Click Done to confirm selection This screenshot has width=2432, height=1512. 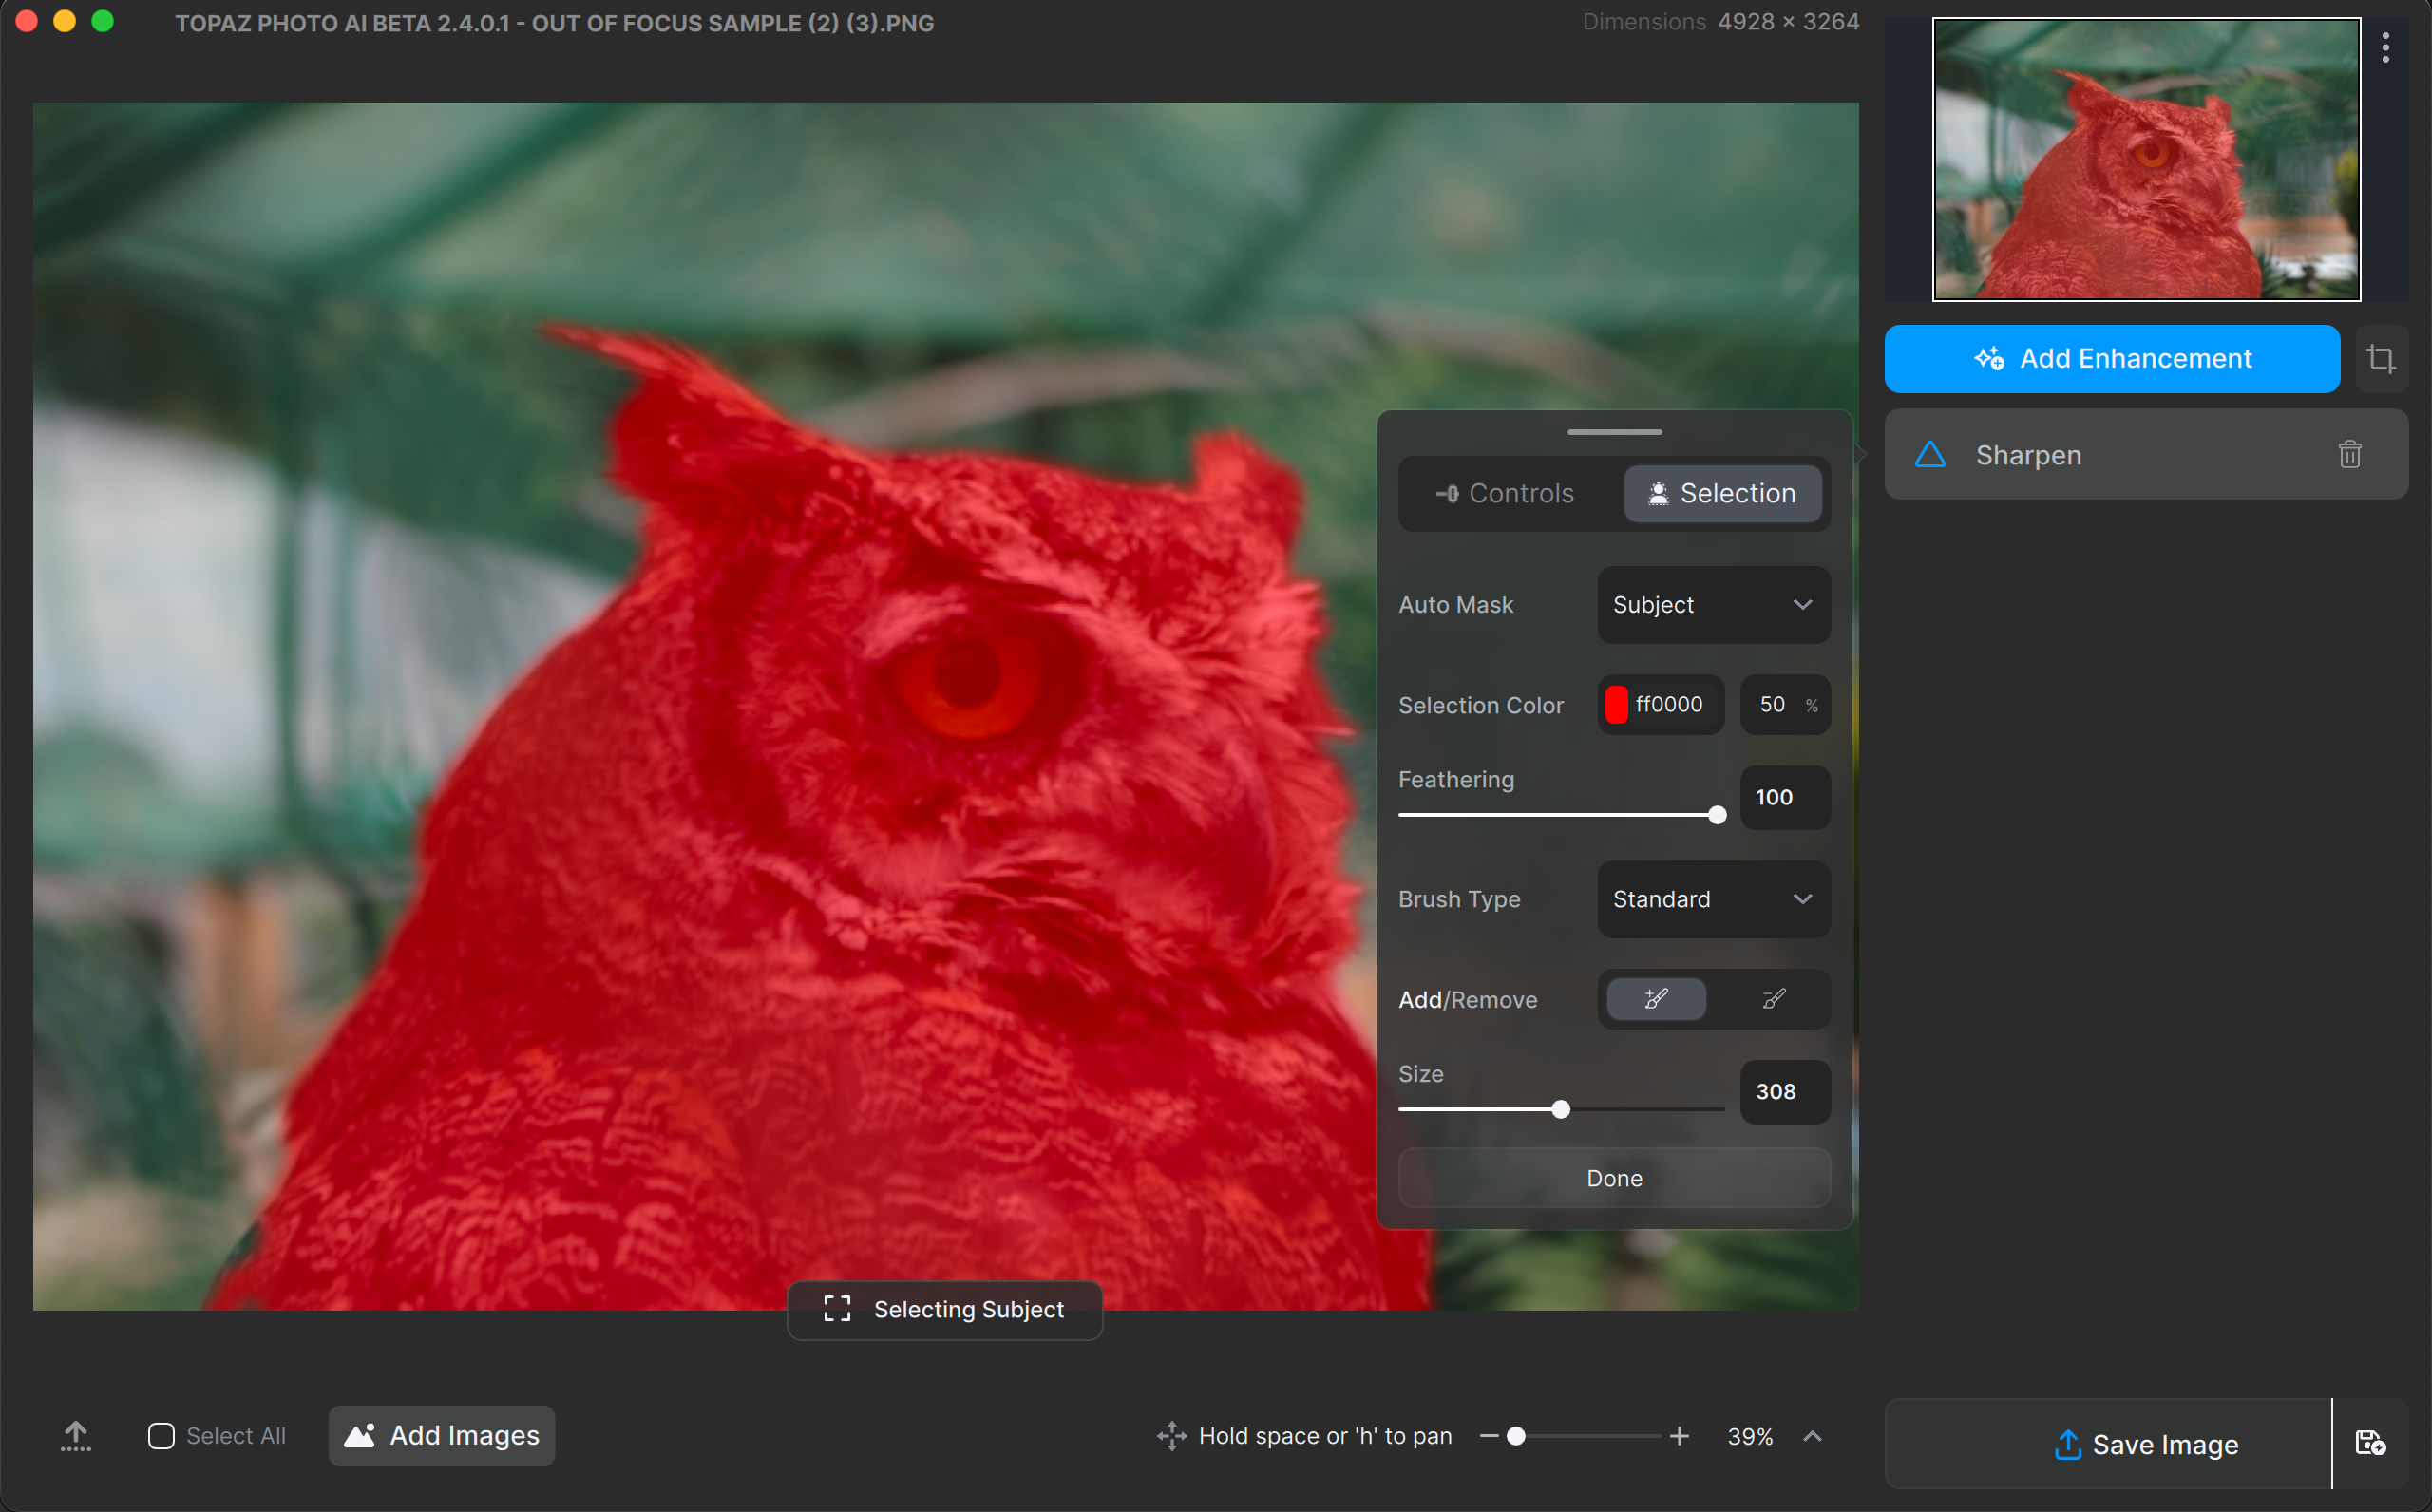tap(1611, 1178)
